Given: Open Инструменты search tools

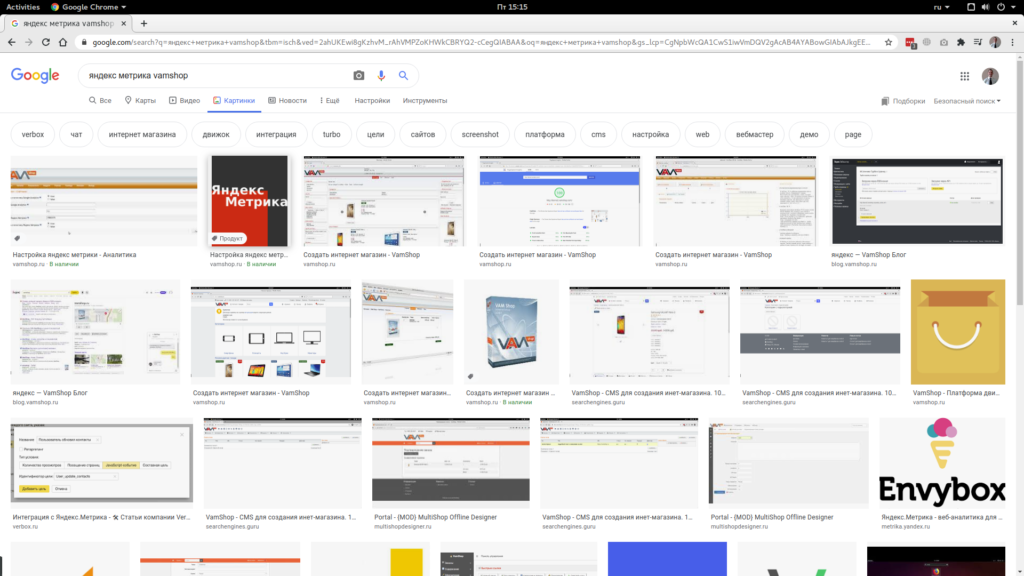Looking at the screenshot, I should (x=425, y=101).
